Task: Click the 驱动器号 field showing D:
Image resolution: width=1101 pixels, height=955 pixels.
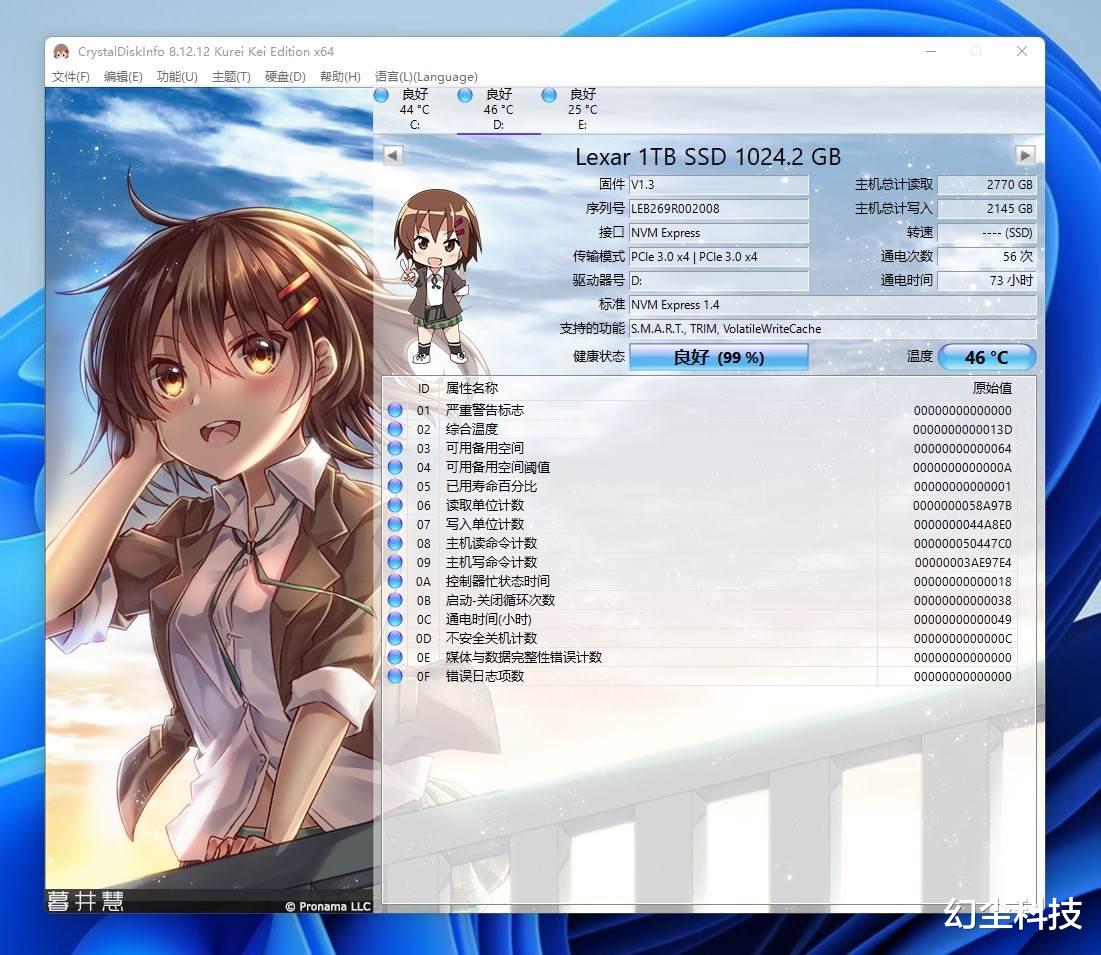Action: click(718, 280)
